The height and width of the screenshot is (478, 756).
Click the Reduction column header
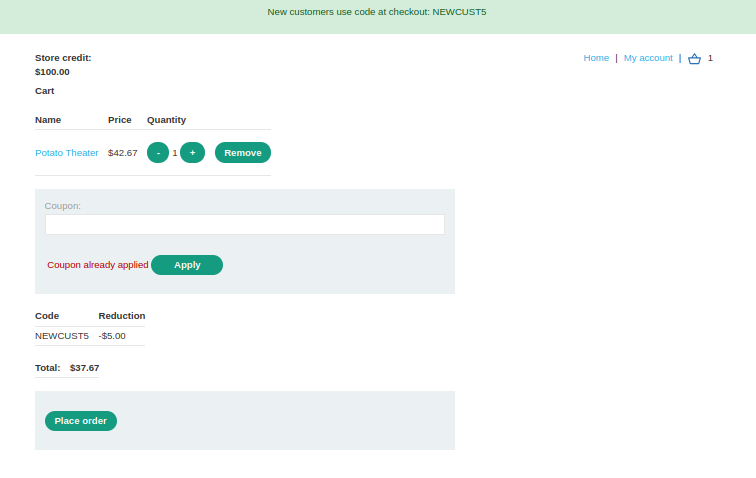pos(122,316)
